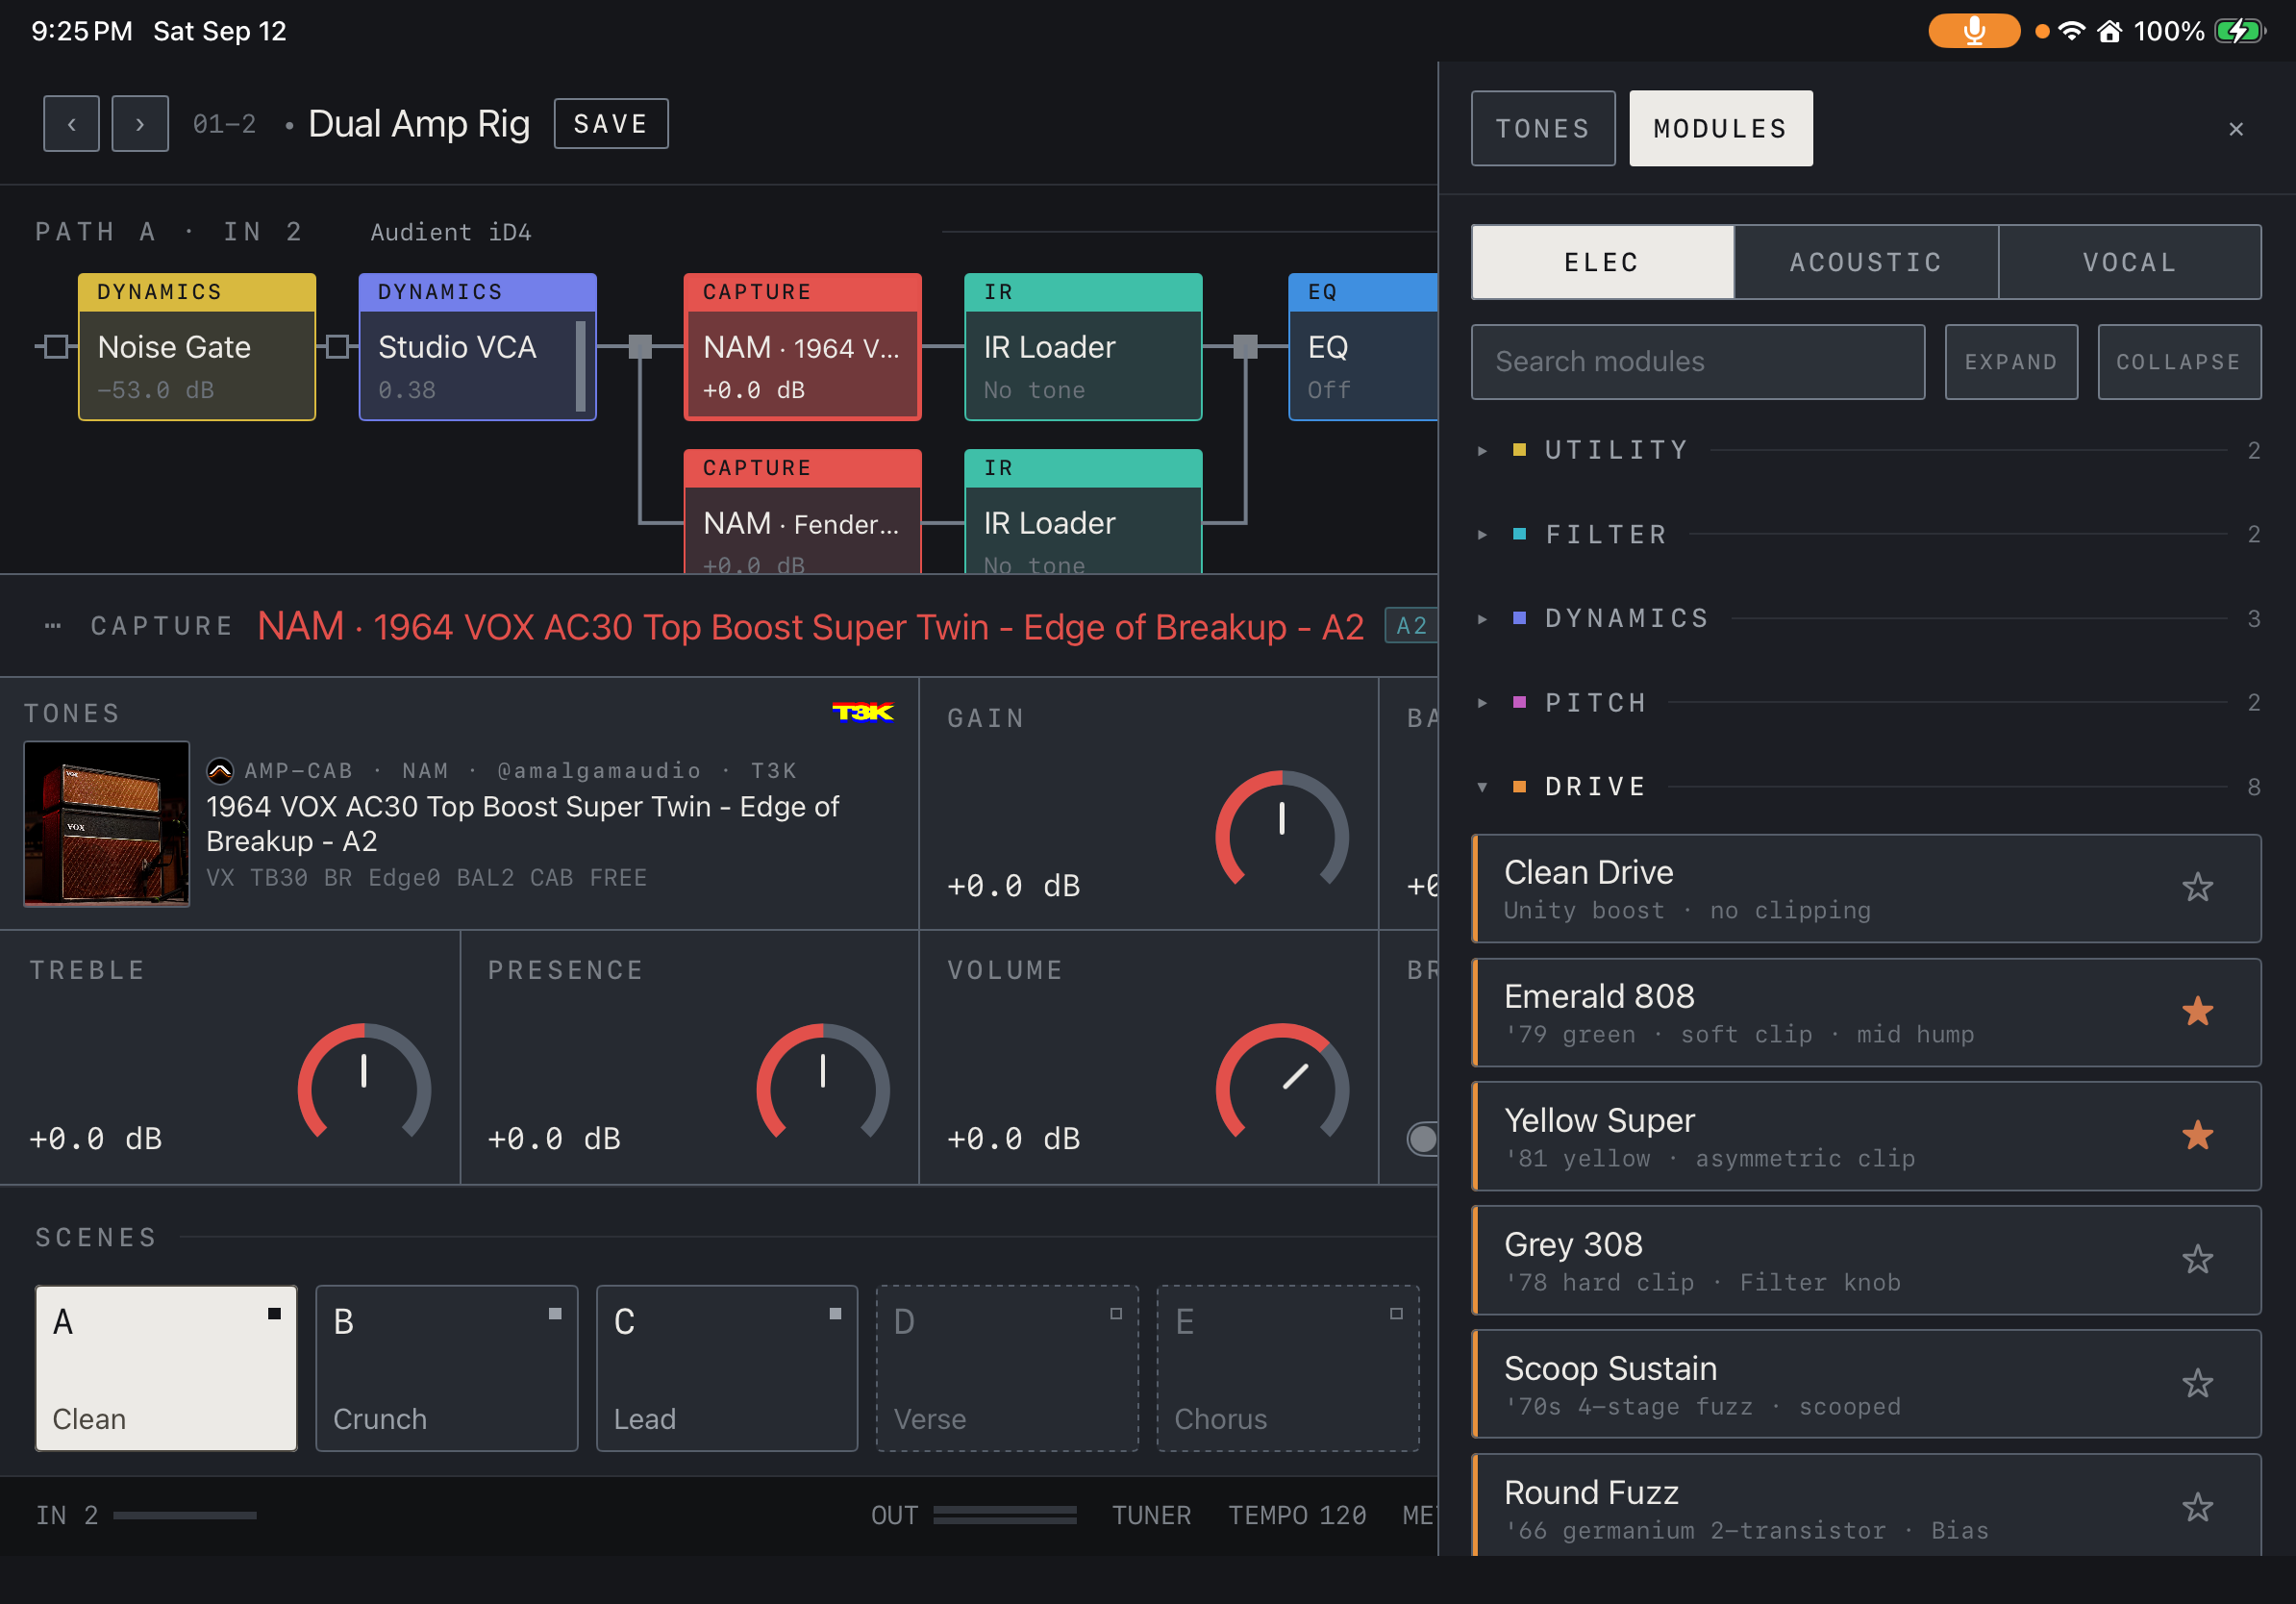Unfavorite the Emerald 808 star
Screen dimensions: 2296x1604
pos(2197,1012)
